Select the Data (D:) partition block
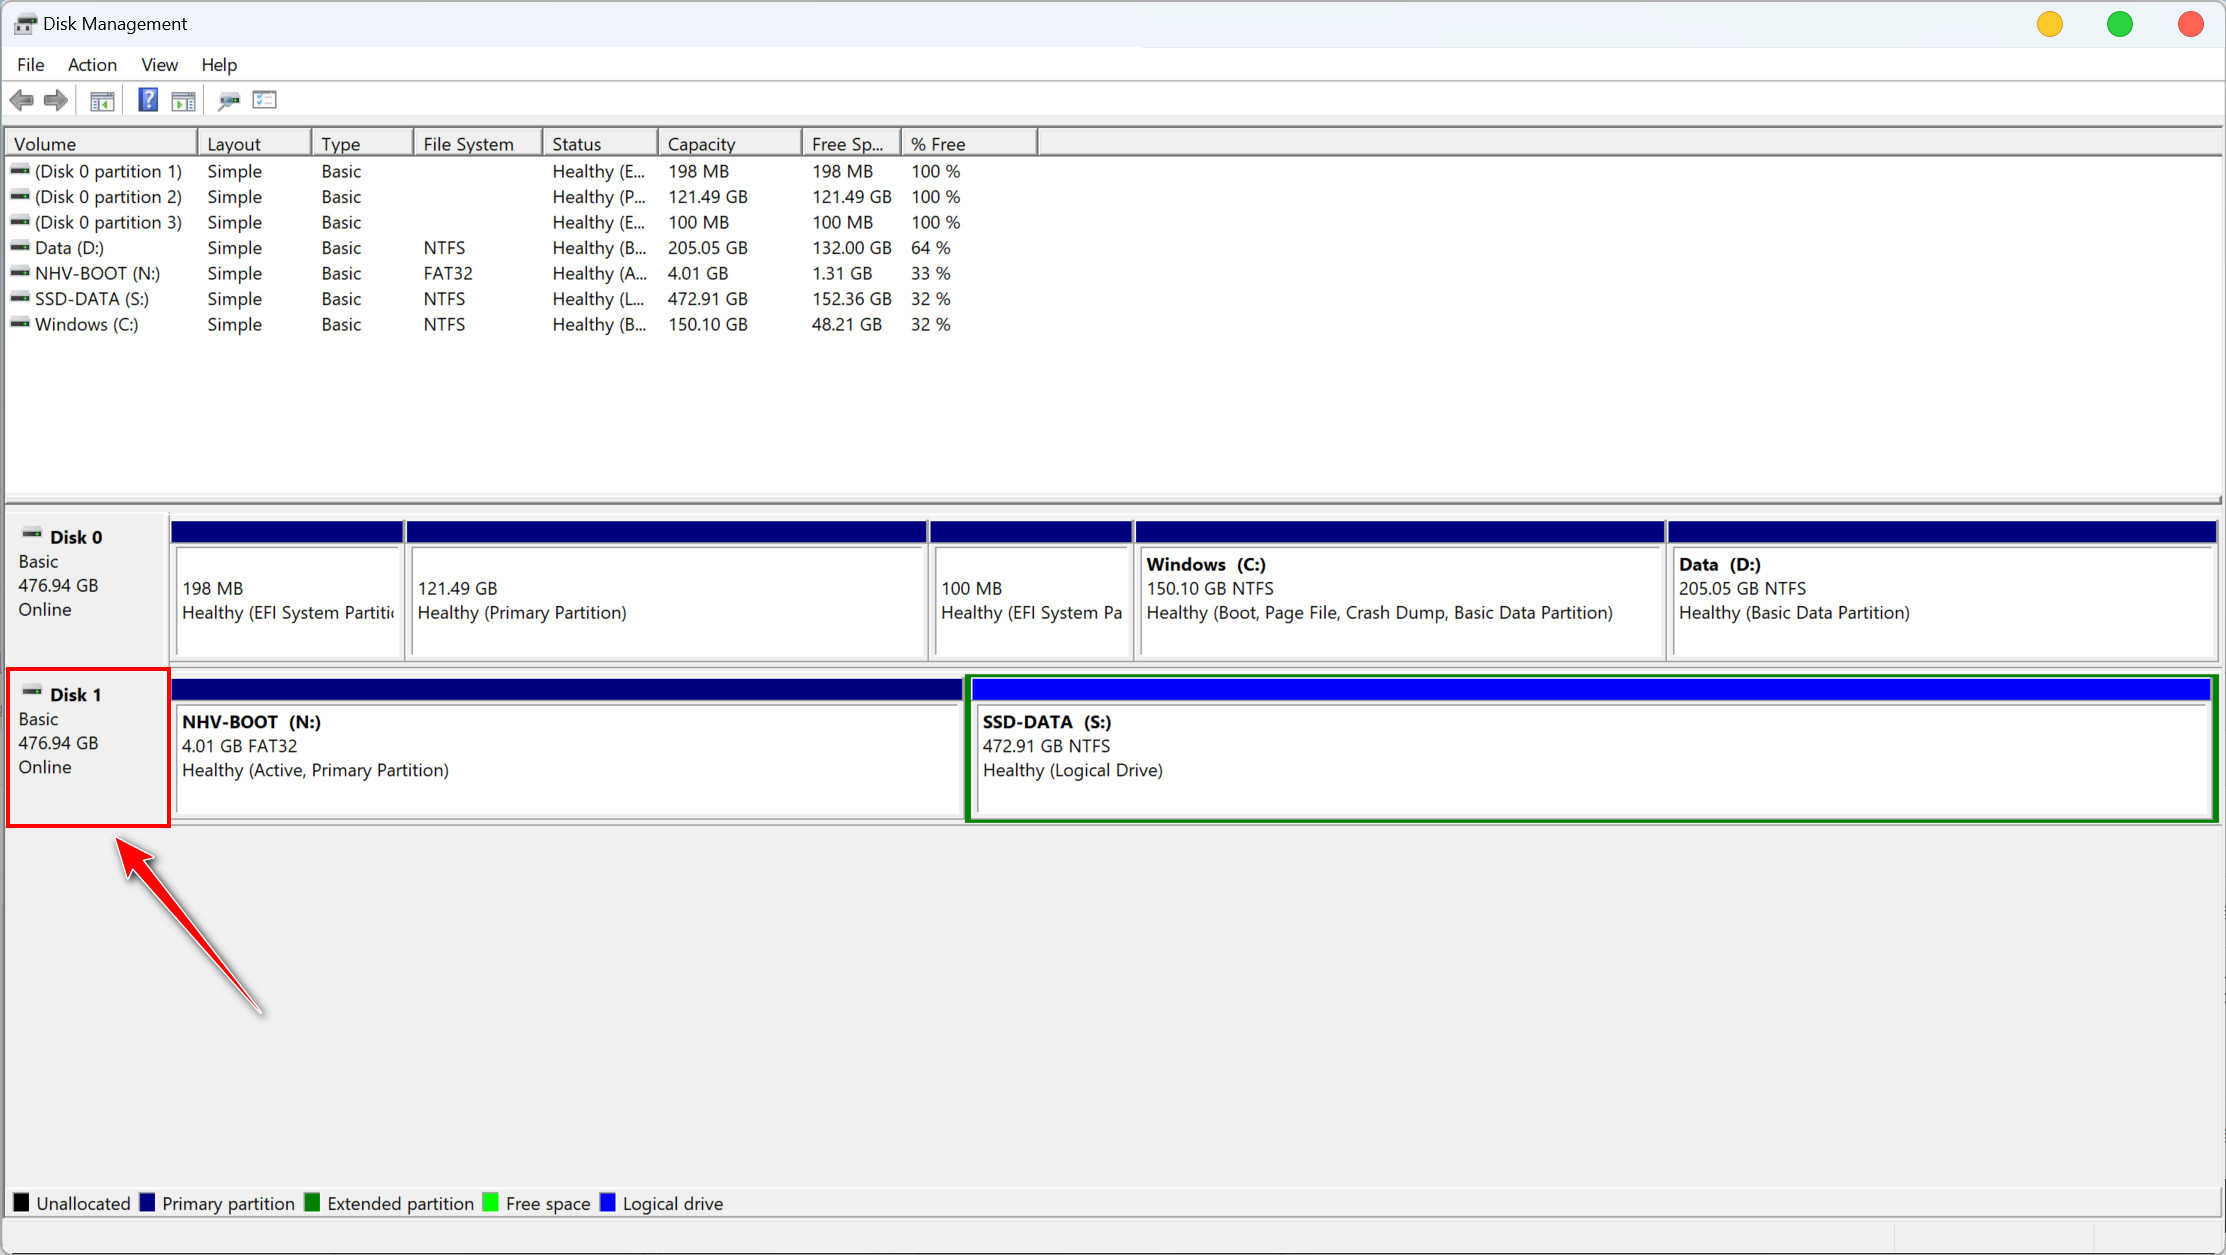Viewport: 2226px width, 1255px height. tap(1940, 600)
